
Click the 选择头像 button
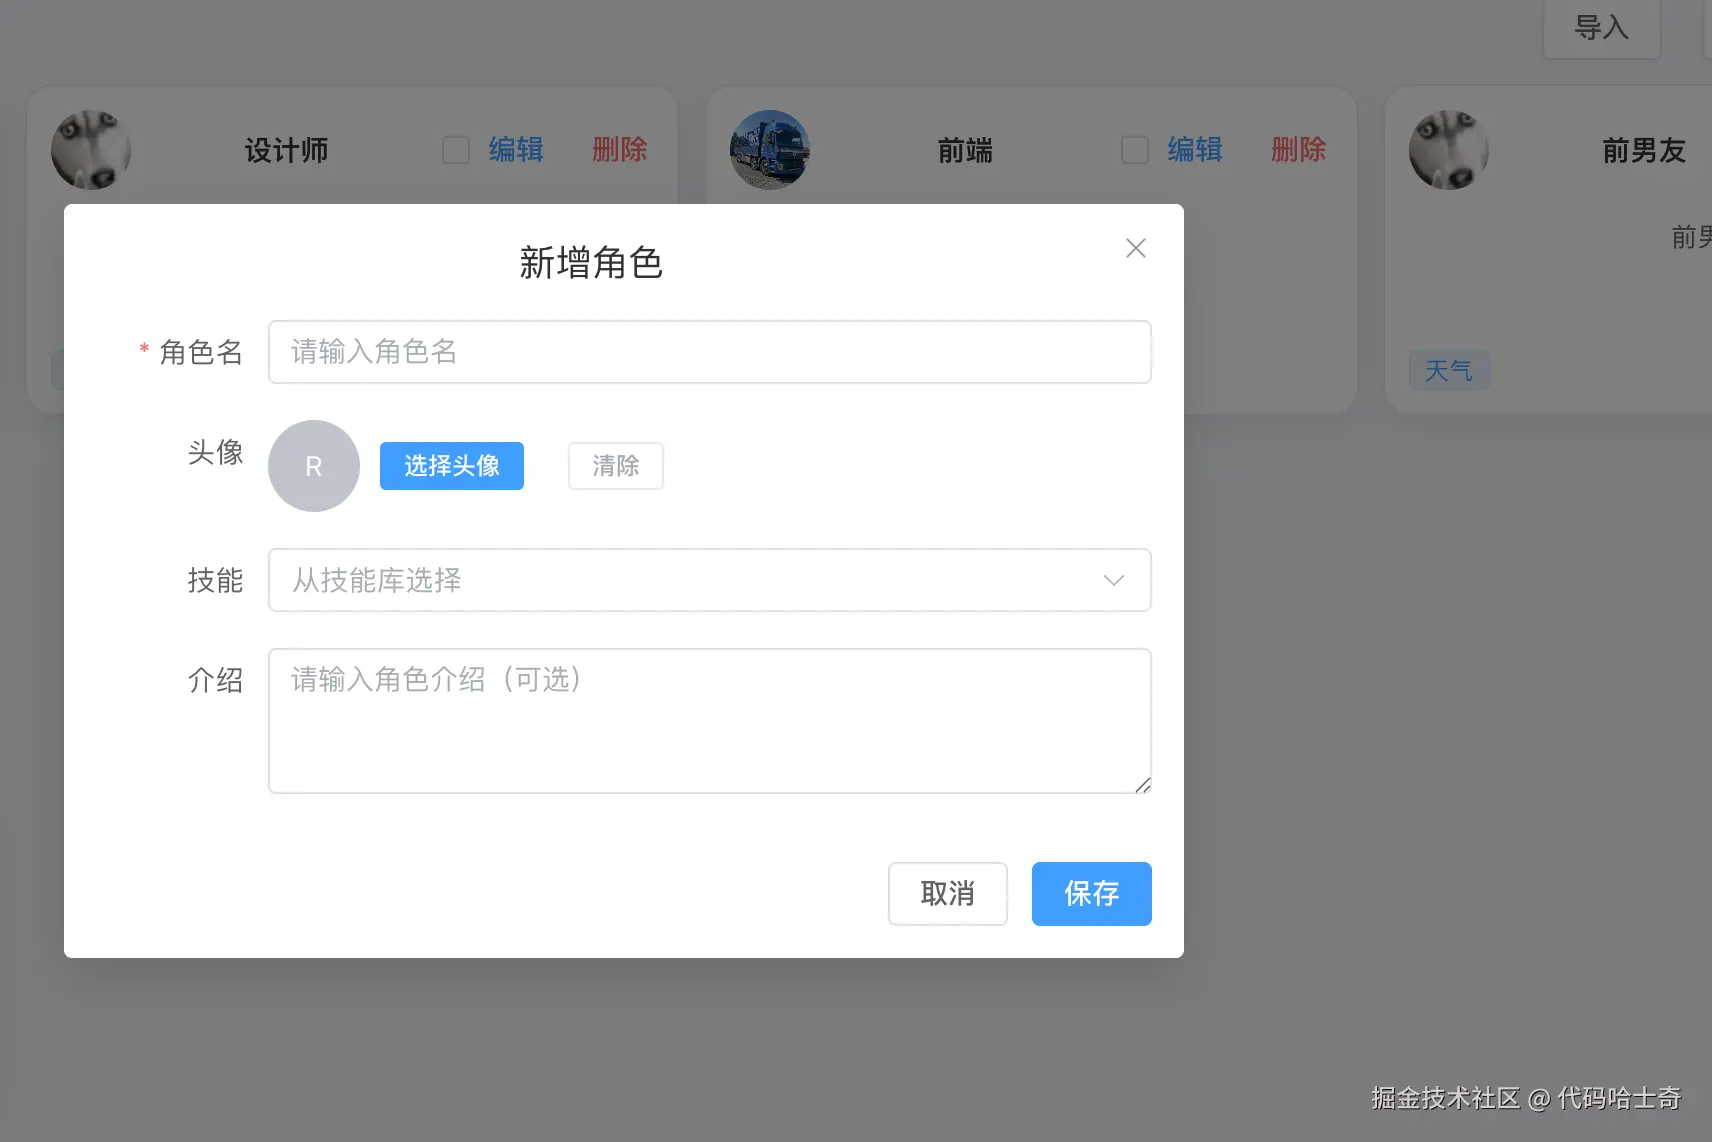(450, 466)
